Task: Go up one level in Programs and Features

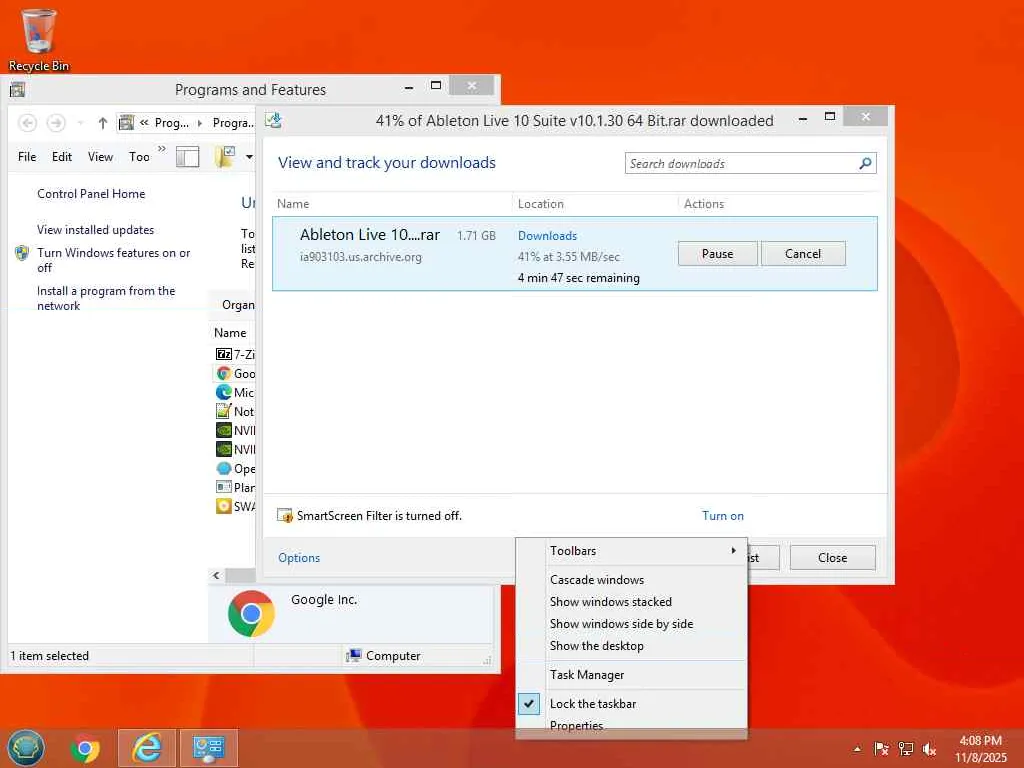Action: click(x=103, y=123)
